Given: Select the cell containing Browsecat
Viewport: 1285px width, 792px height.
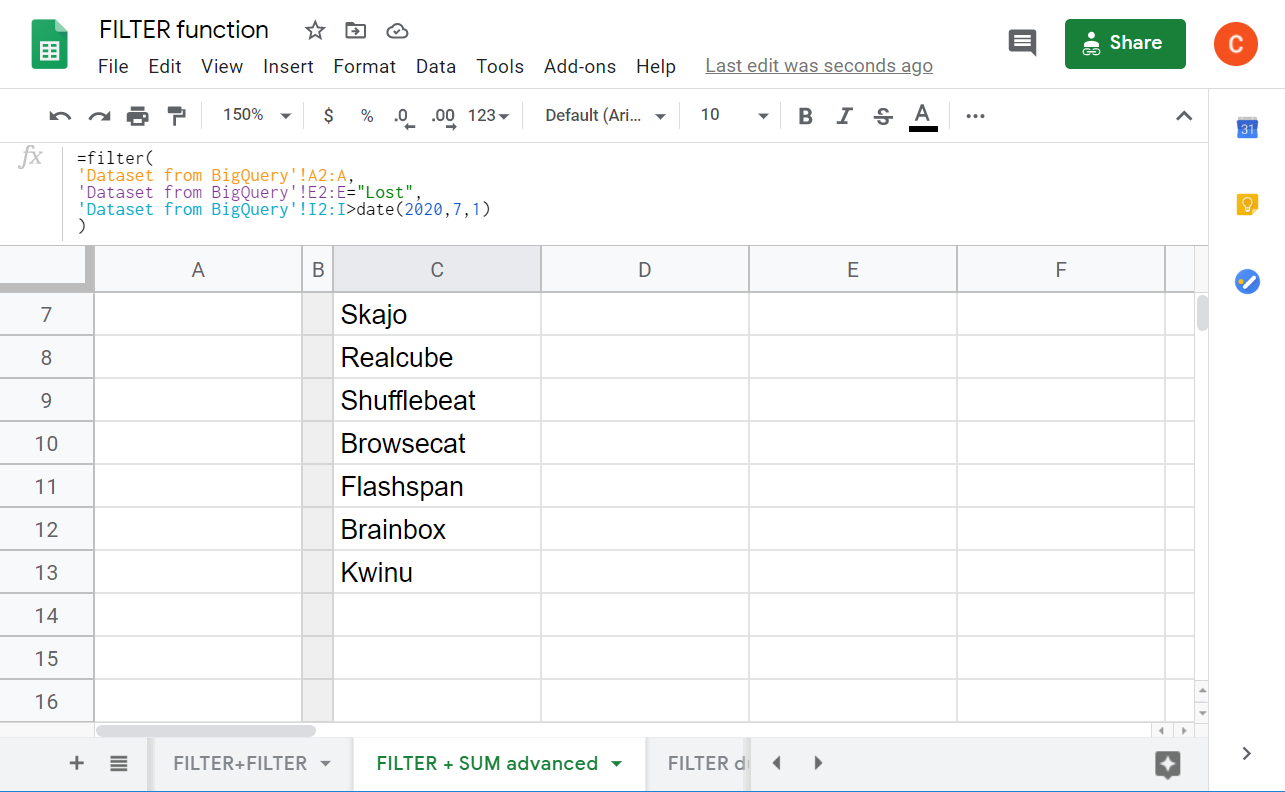Looking at the screenshot, I should tap(437, 443).
